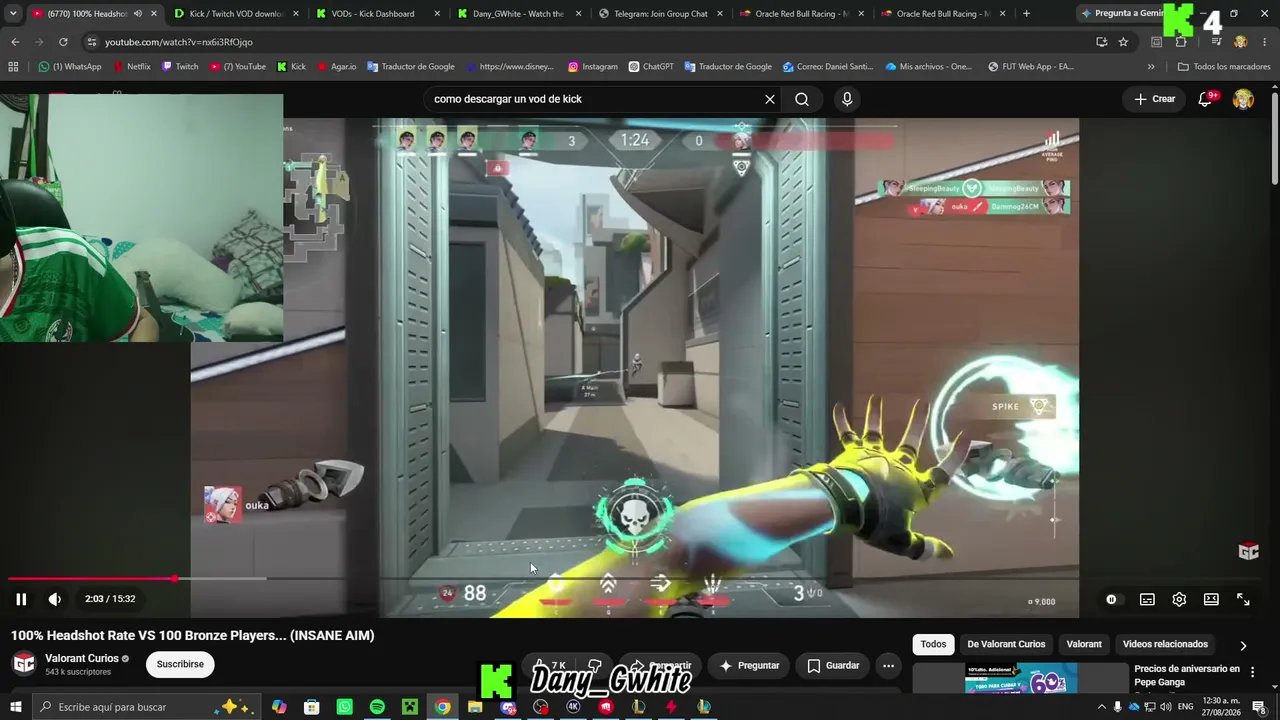View site information icon in address bar
Screen dimensions: 1280x720
pos(92,42)
